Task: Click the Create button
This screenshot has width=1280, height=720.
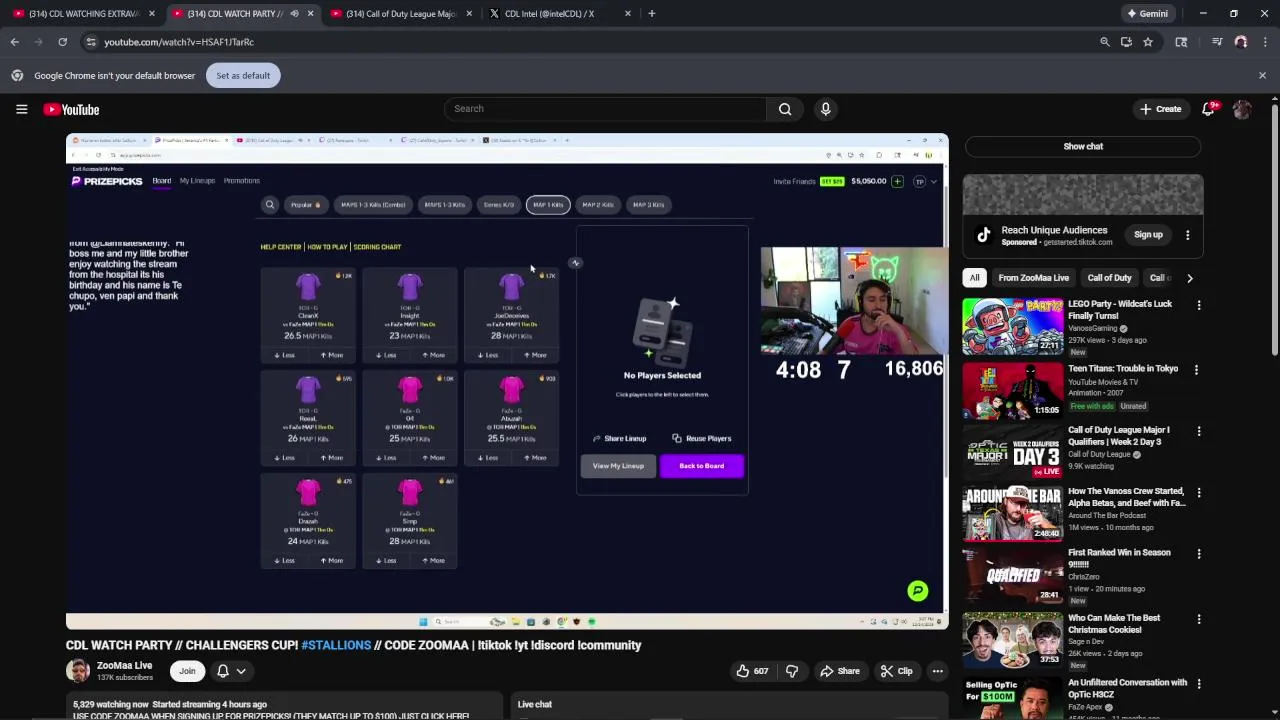Action: click(1160, 109)
